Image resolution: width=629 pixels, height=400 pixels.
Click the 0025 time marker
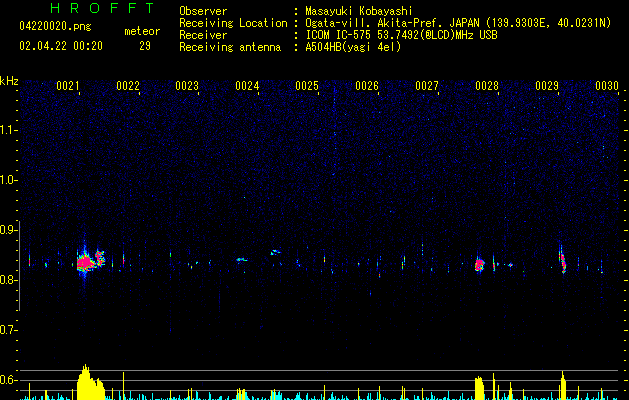(x=307, y=86)
